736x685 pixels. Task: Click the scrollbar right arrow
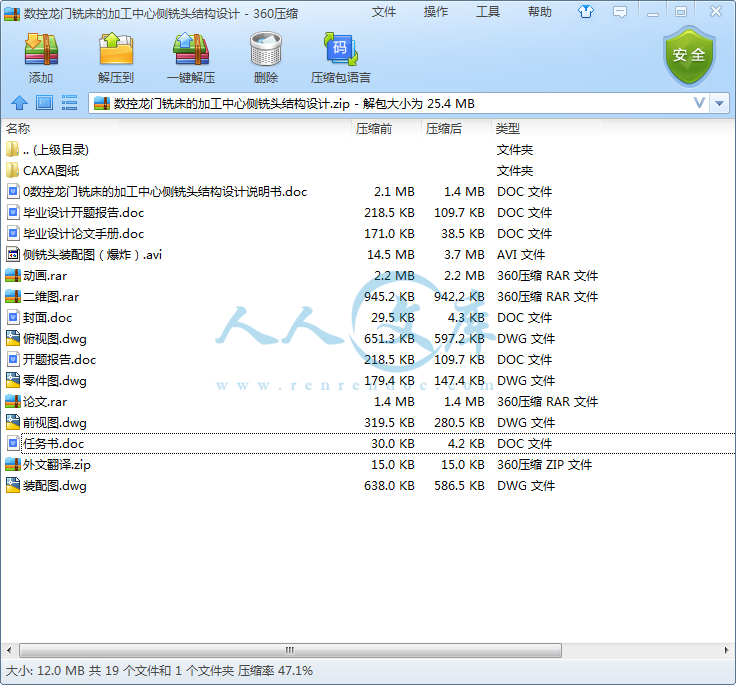727,650
